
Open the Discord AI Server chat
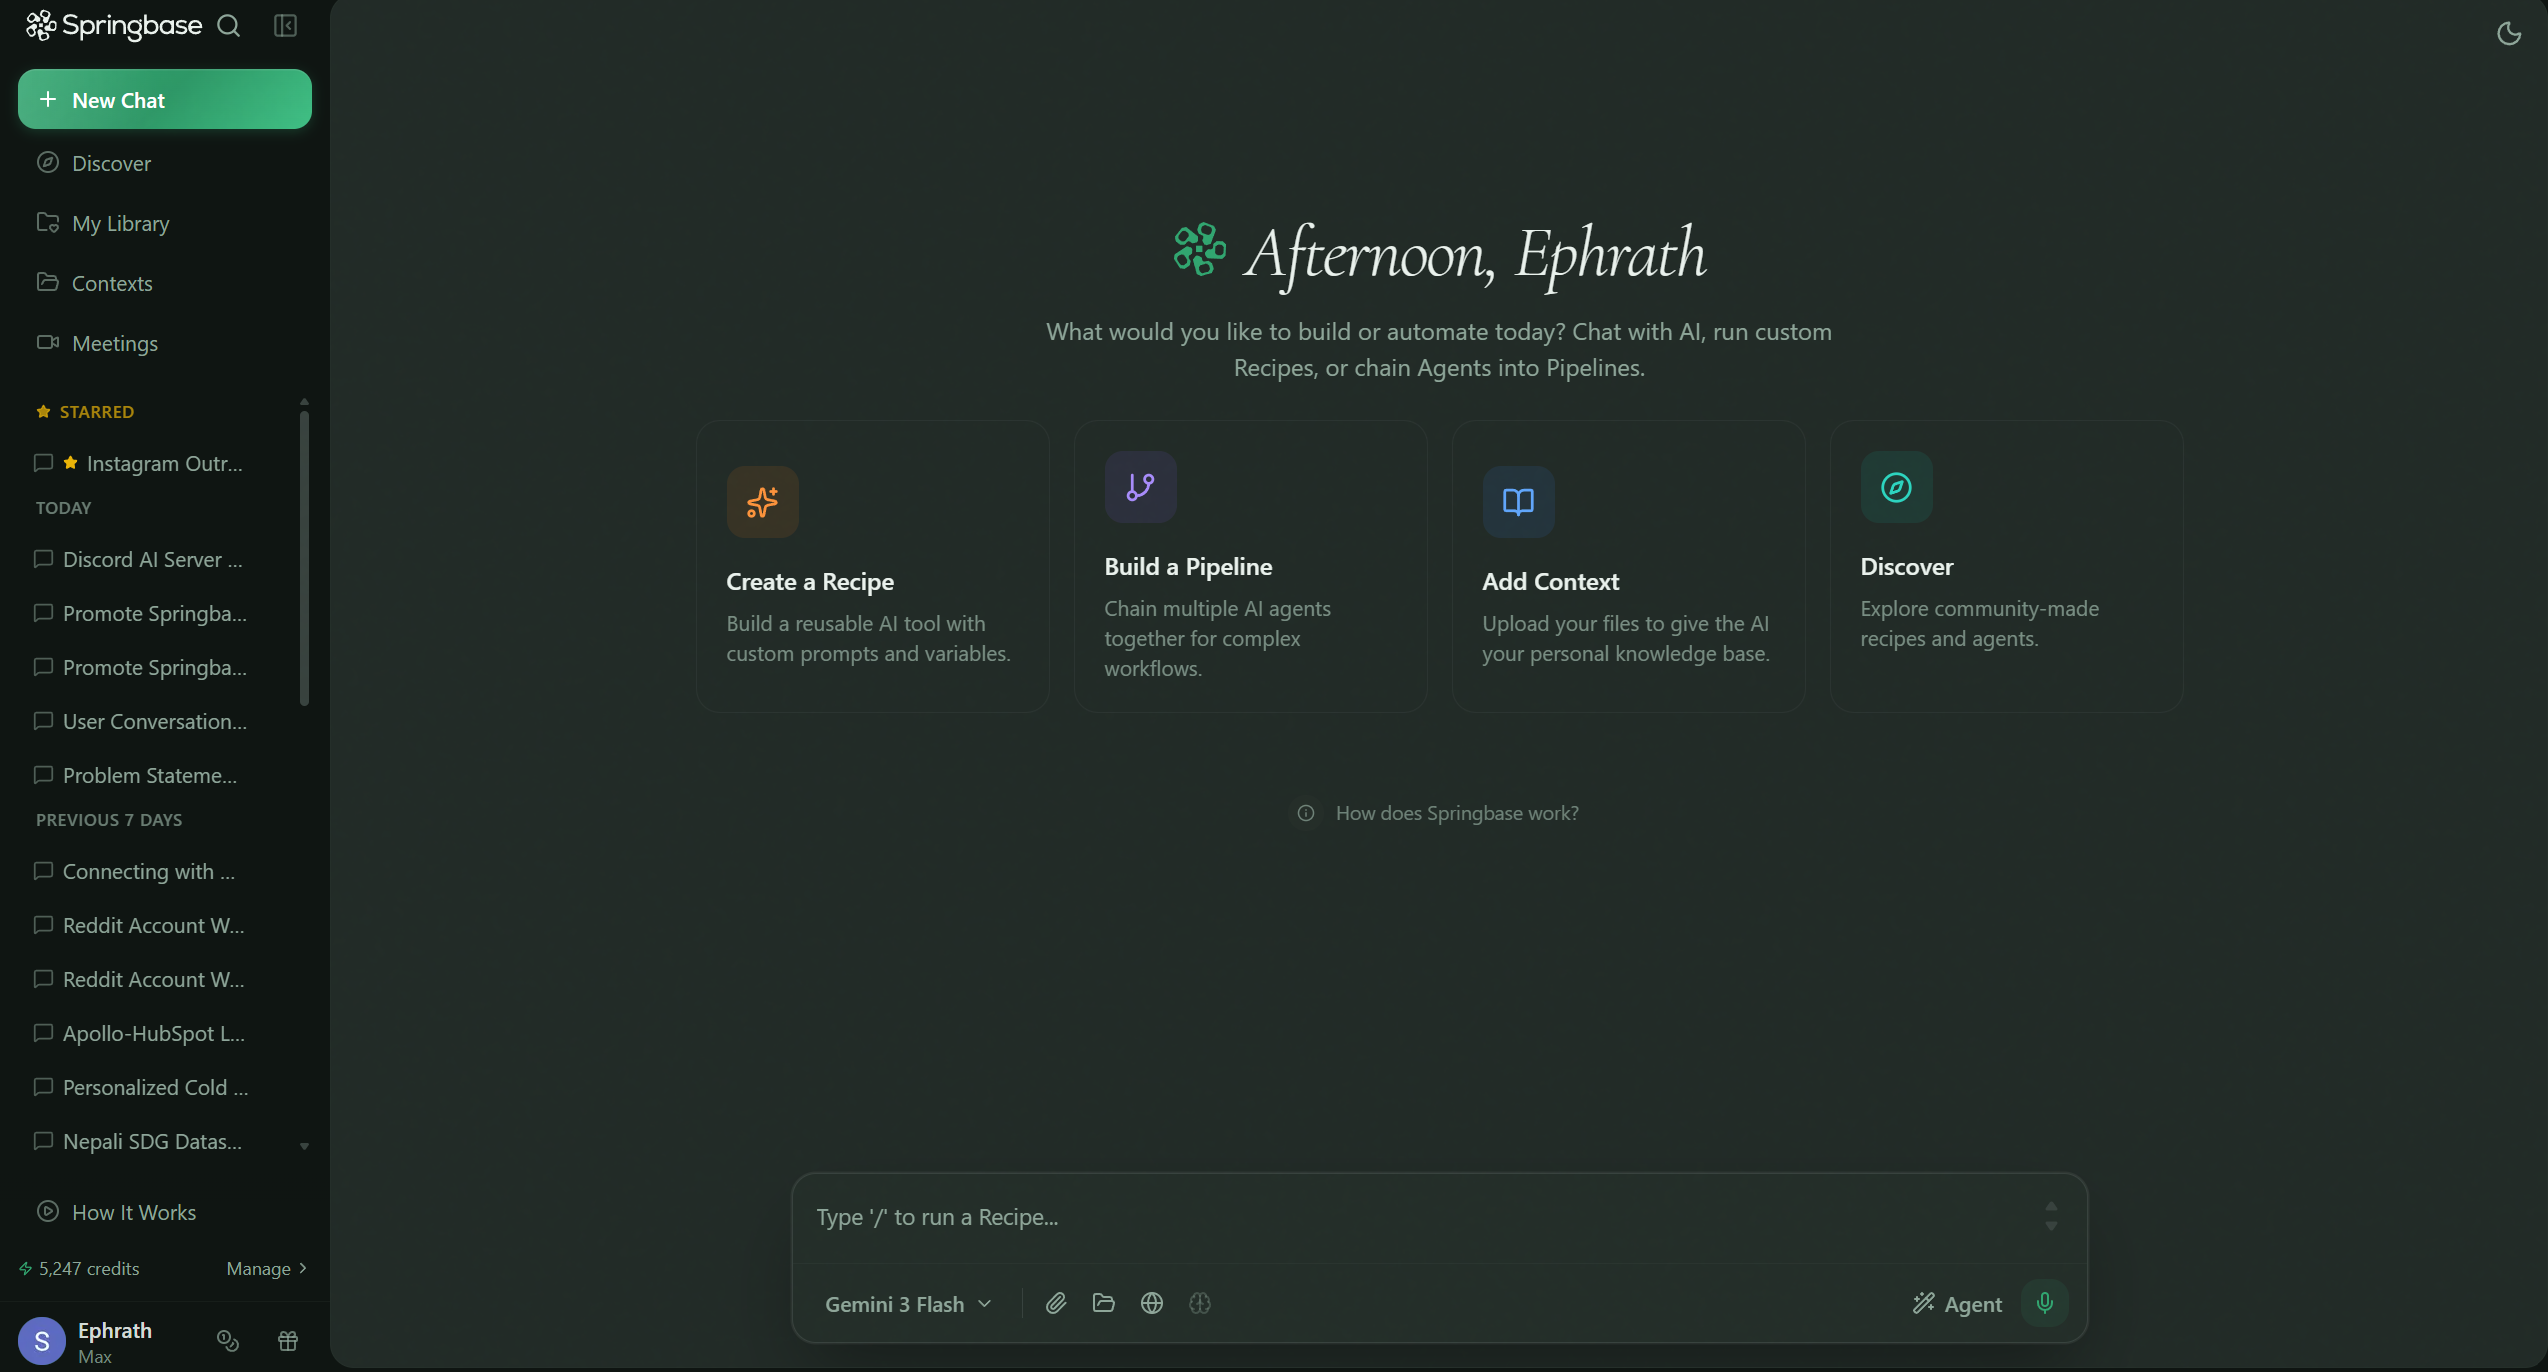pos(155,559)
